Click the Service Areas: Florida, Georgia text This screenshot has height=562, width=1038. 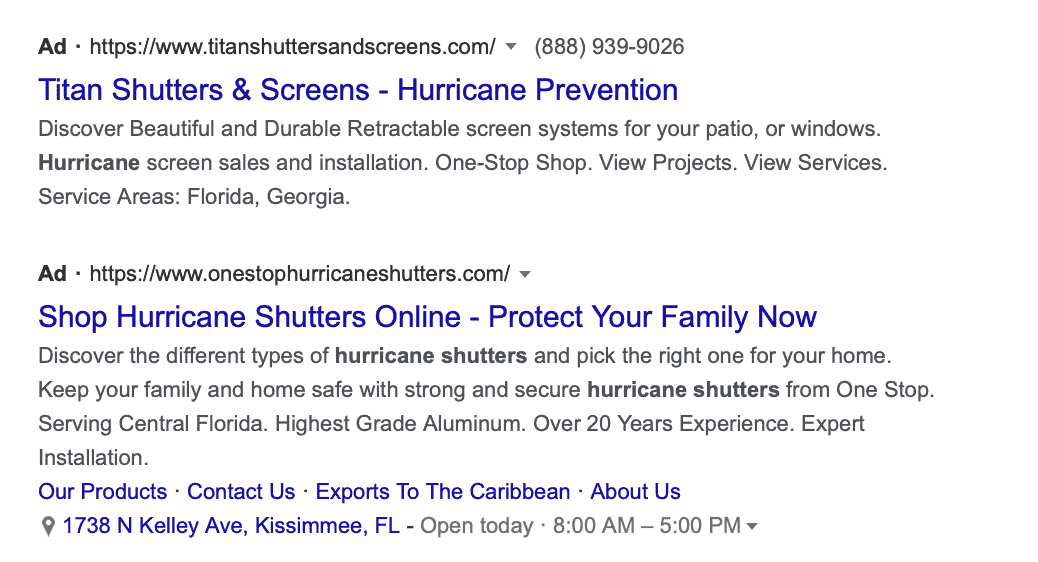194,197
